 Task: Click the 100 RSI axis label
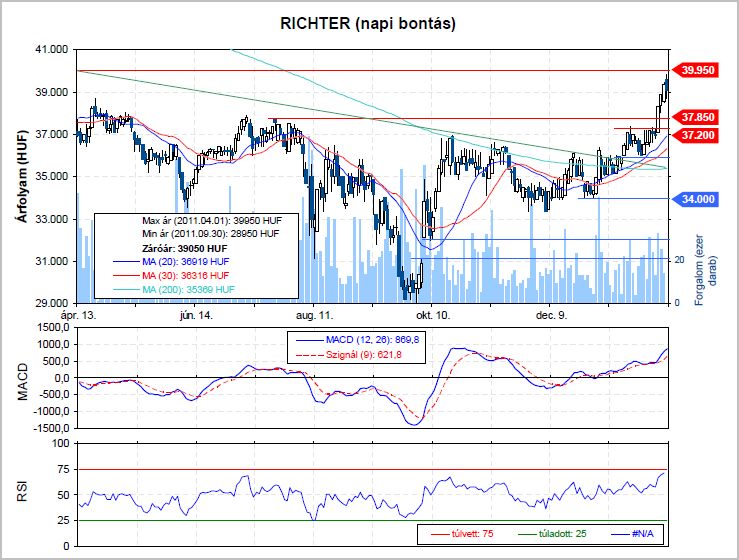pos(61,443)
